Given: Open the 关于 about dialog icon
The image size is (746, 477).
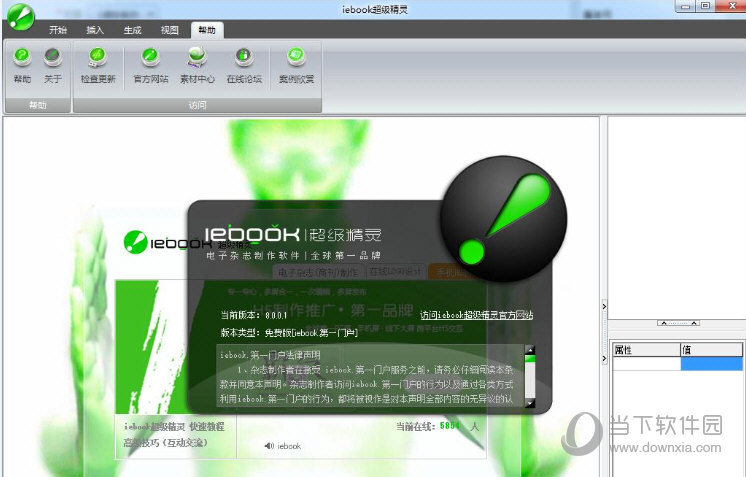Looking at the screenshot, I should coord(53,65).
